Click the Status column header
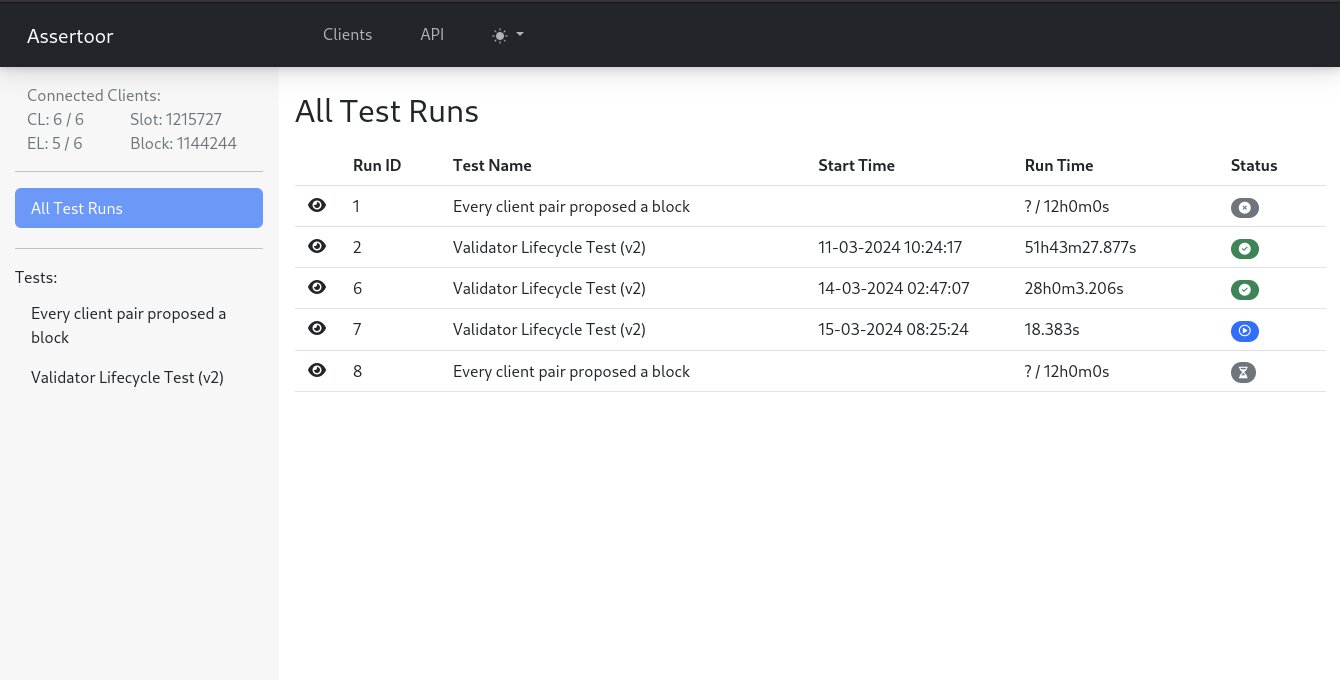1340x680 pixels. (1253, 165)
